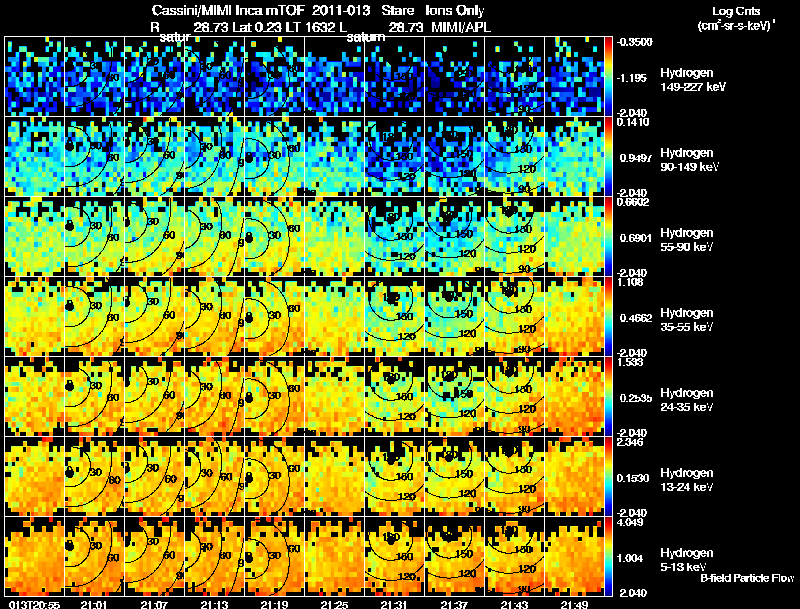
Task: Click the Hydrogen 35-55 keV row label
Action: tap(687, 320)
